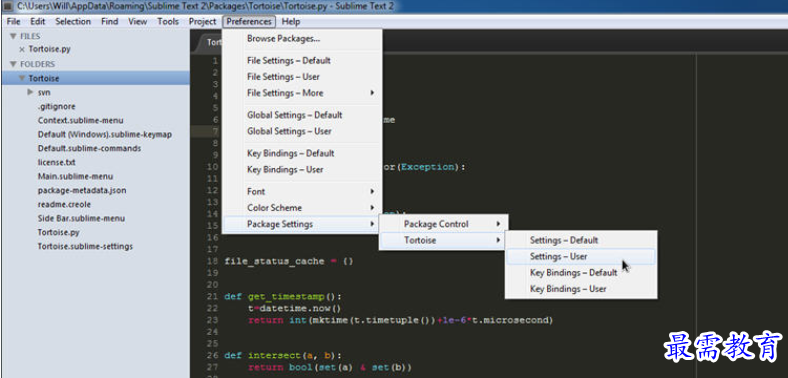Image resolution: width=788 pixels, height=378 pixels.
Task: Open File Settings – More submenu arrow
Action: click(372, 93)
